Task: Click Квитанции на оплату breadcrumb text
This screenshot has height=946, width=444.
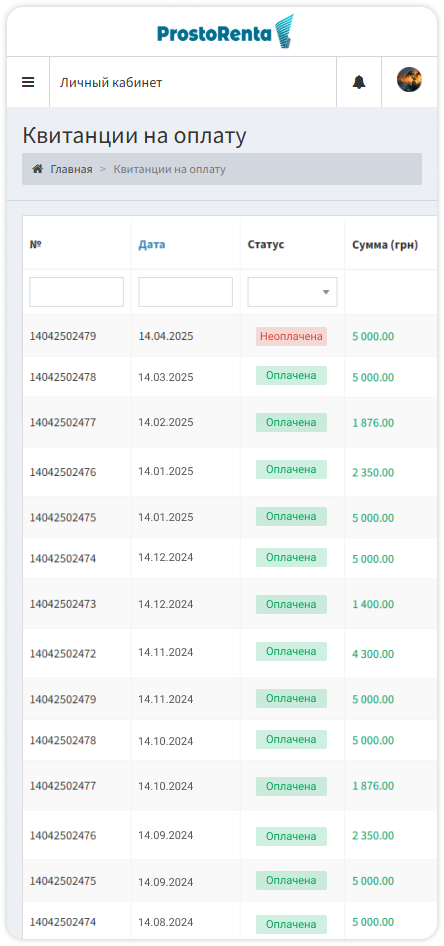Action: tap(170, 170)
